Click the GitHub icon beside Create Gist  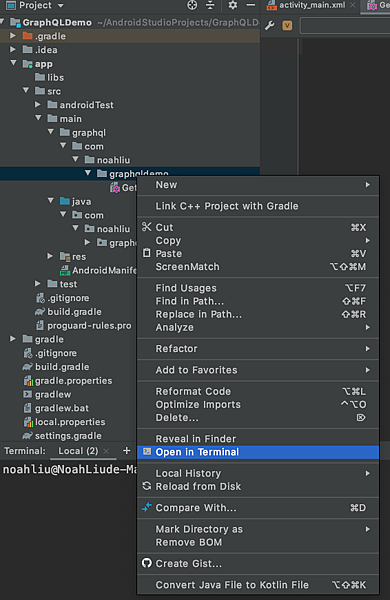[147, 563]
